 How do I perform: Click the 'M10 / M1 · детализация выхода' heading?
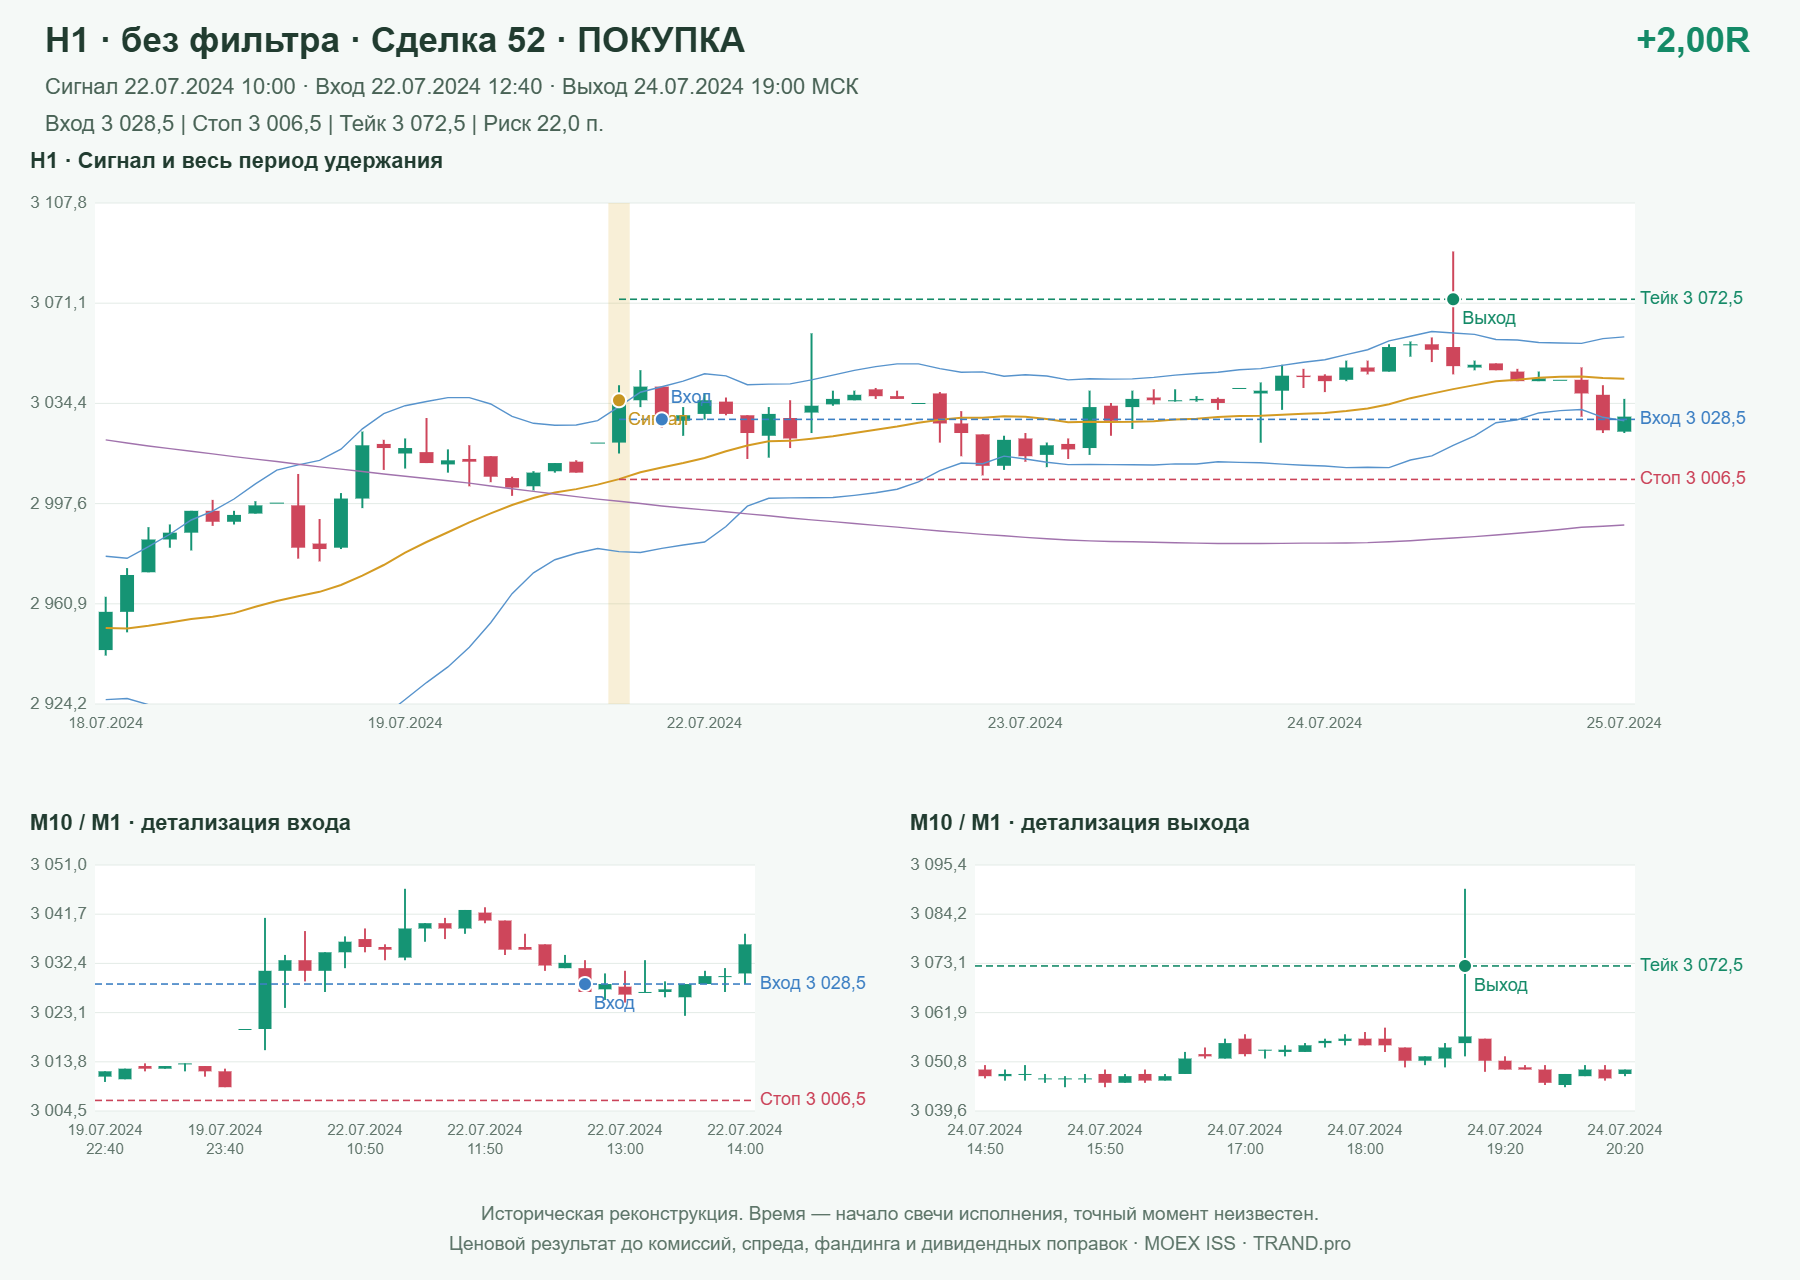[1080, 823]
